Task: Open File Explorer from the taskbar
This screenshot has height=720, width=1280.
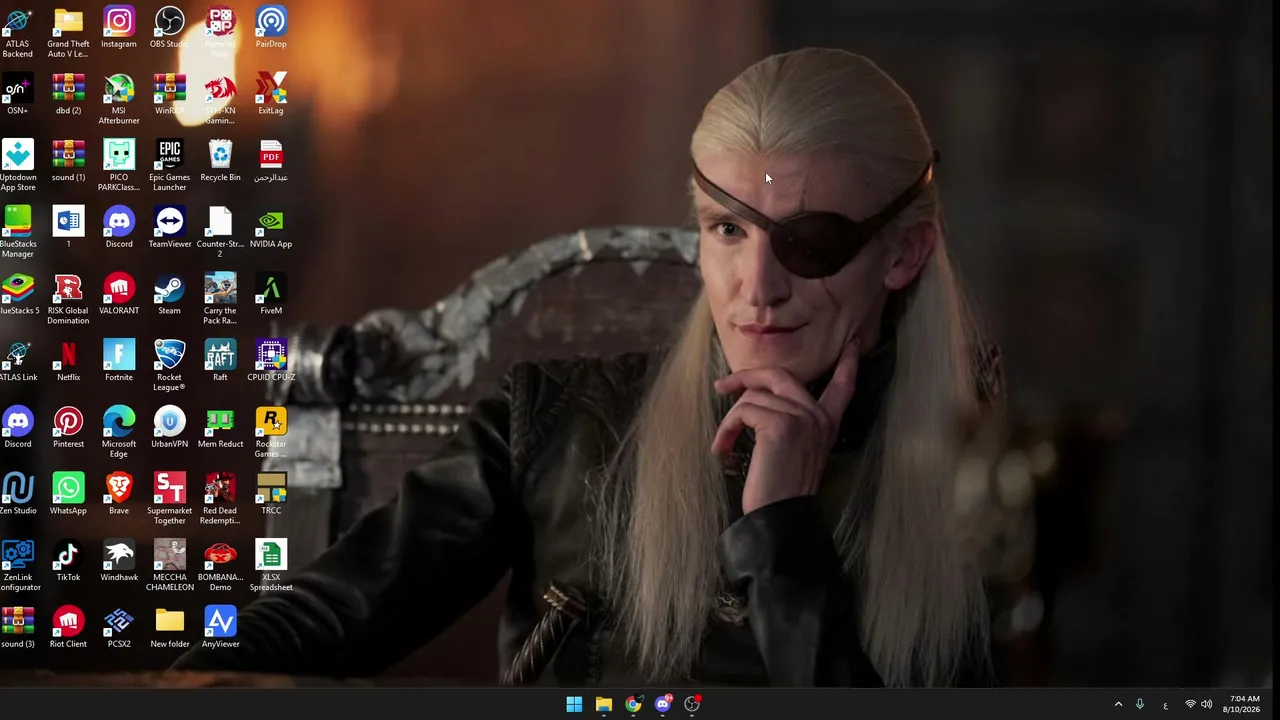Action: [603, 704]
